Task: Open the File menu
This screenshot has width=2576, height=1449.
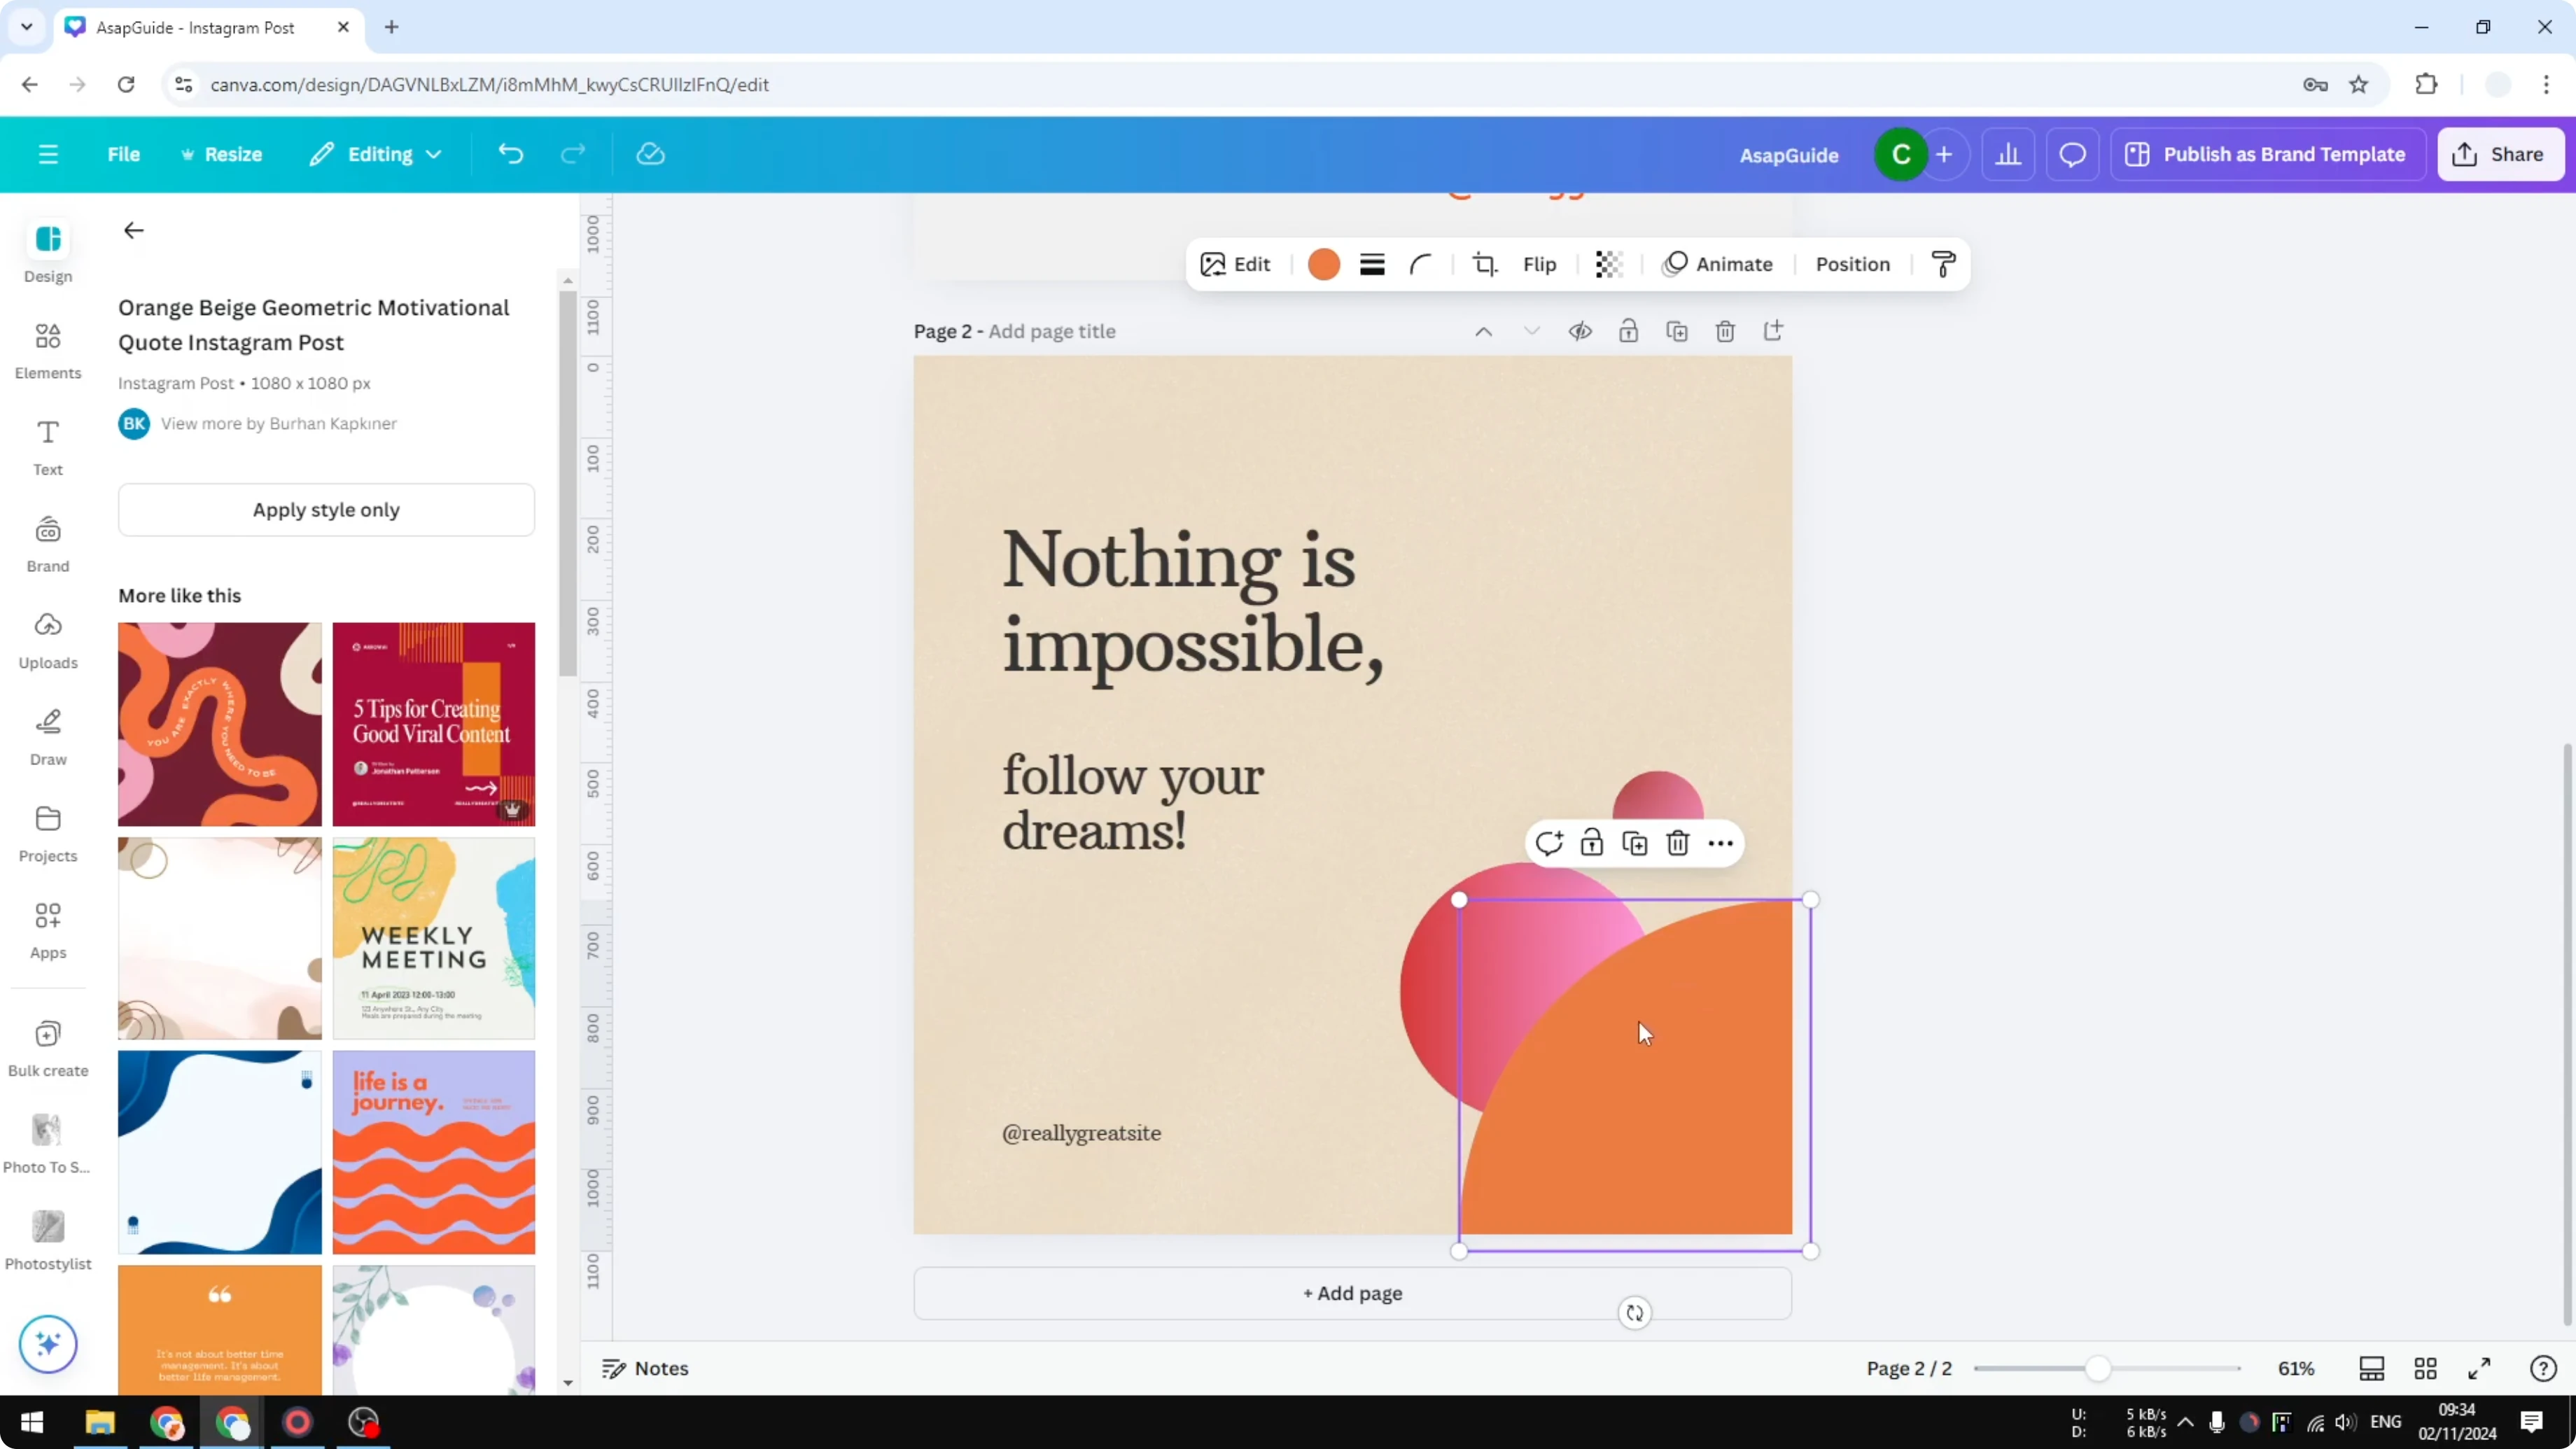Action: click(x=124, y=154)
